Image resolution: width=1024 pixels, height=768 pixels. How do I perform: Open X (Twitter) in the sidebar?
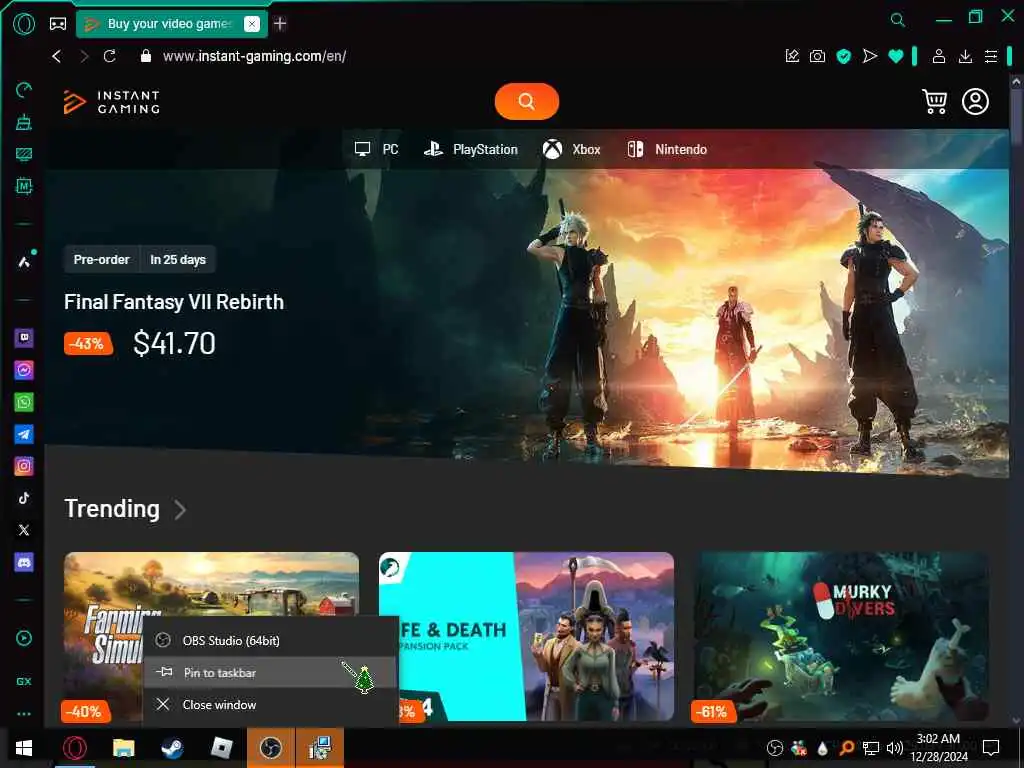click(24, 530)
